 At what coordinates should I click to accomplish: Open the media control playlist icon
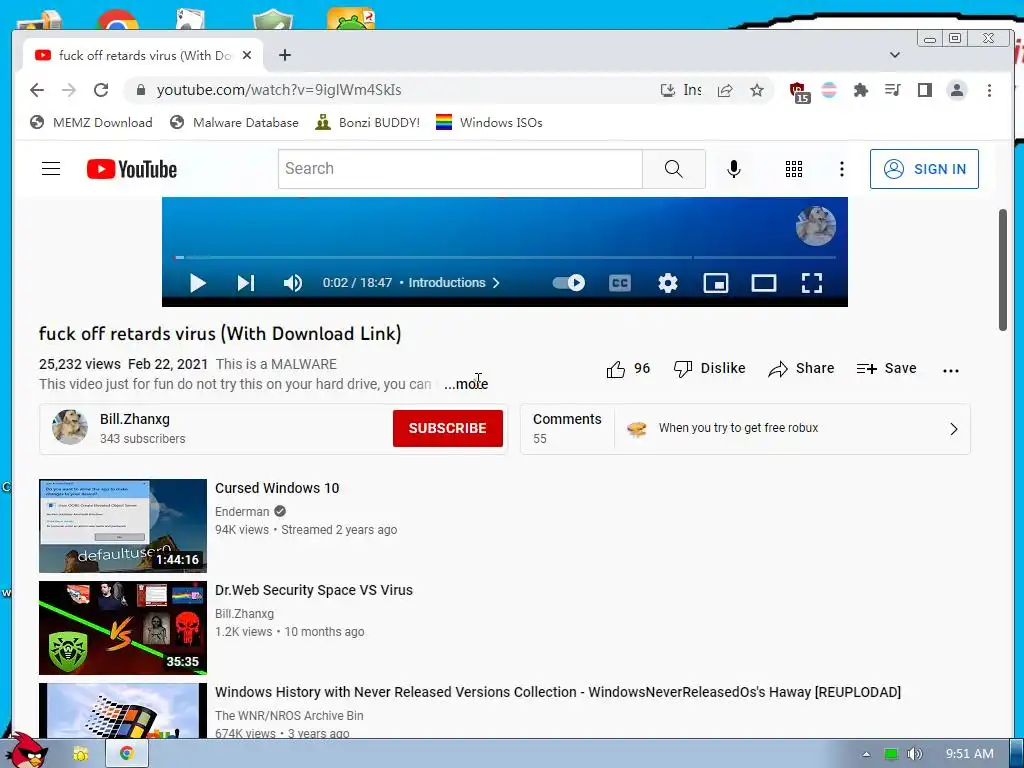893,90
